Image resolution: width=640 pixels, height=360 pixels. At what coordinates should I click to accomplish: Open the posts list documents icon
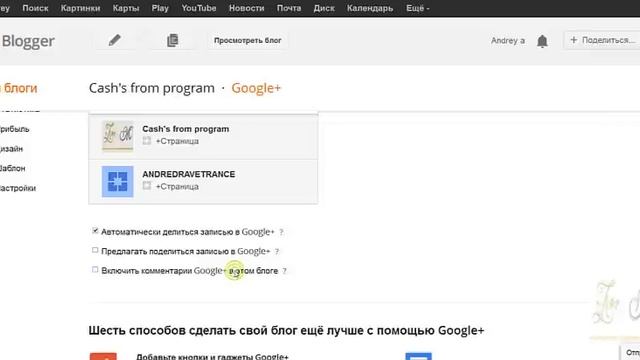tap(173, 40)
